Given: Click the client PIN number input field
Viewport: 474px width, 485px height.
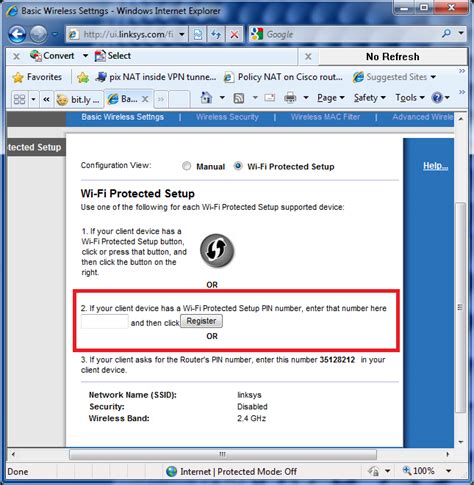Looking at the screenshot, I should tap(105, 321).
